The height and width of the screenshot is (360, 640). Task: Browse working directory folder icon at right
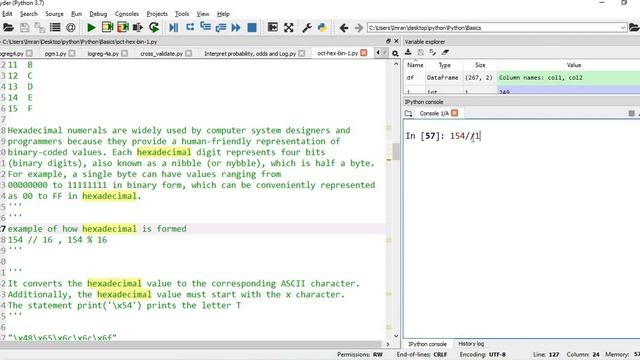click(x=634, y=28)
